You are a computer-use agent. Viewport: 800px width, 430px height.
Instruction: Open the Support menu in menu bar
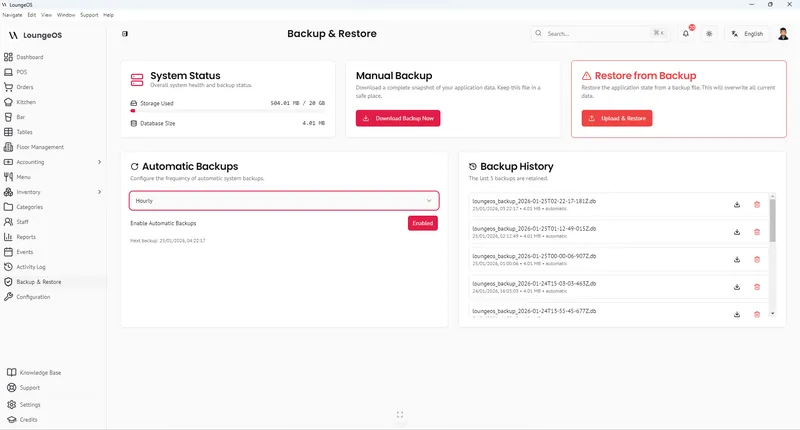[89, 15]
